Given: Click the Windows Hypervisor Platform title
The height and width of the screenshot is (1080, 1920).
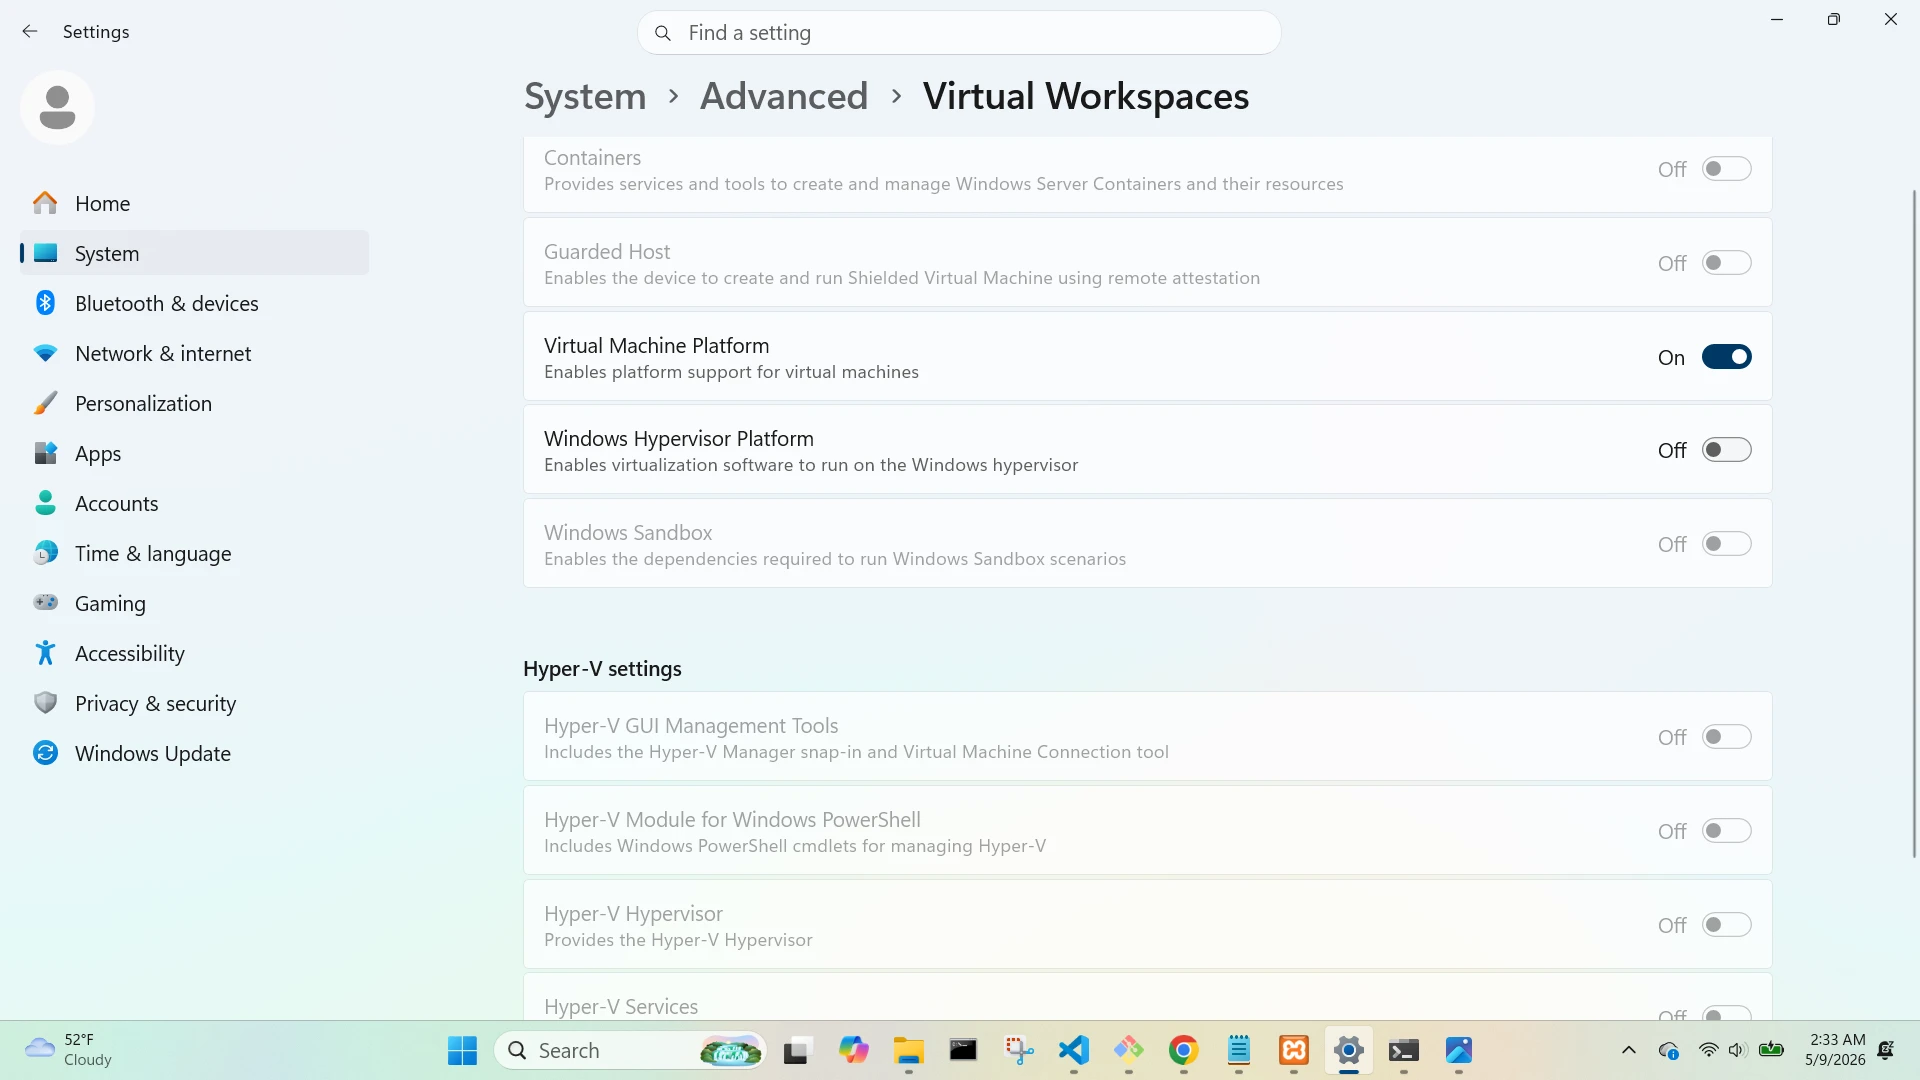Looking at the screenshot, I should pos(678,438).
